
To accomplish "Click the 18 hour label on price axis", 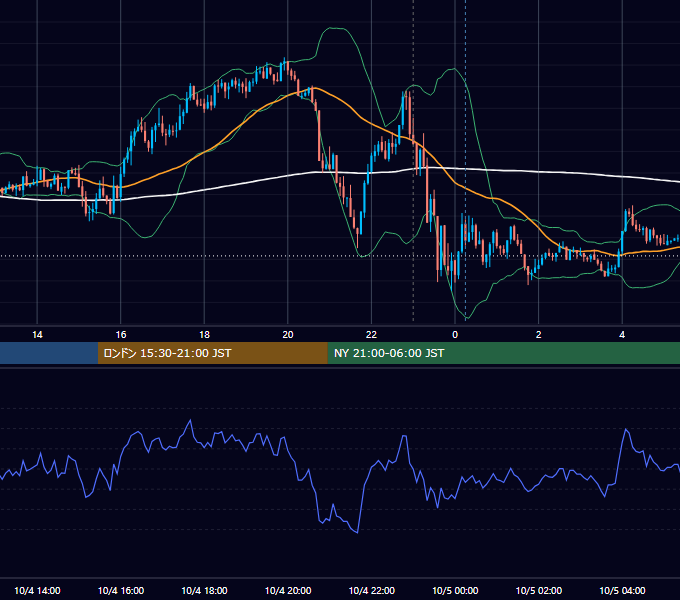I will [204, 335].
